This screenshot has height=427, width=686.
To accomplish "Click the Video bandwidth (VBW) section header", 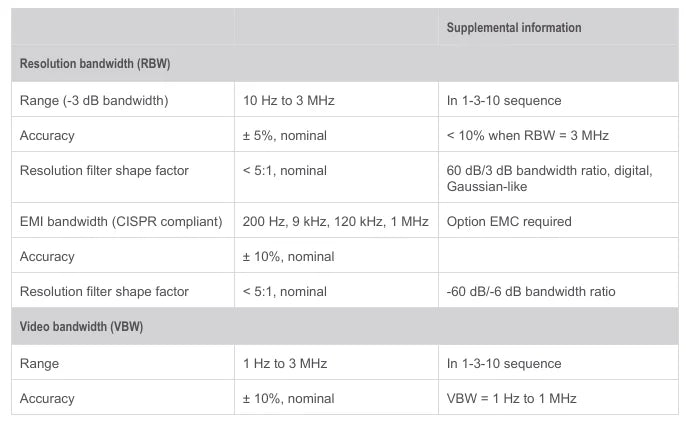I will (x=81, y=326).
